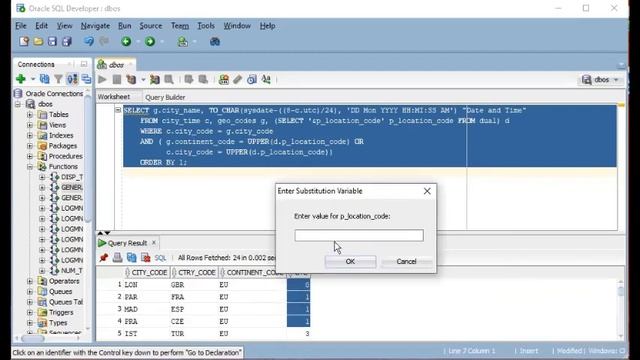Viewport: 640px width, 360px height.
Task: Click the Open folder icon in toolbar
Action: [x=38, y=41]
